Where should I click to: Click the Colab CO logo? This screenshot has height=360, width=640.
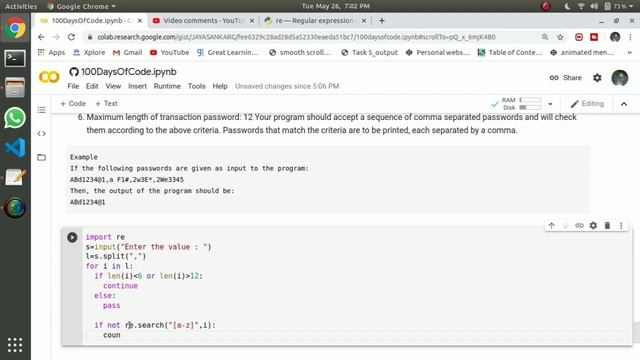(49, 77)
